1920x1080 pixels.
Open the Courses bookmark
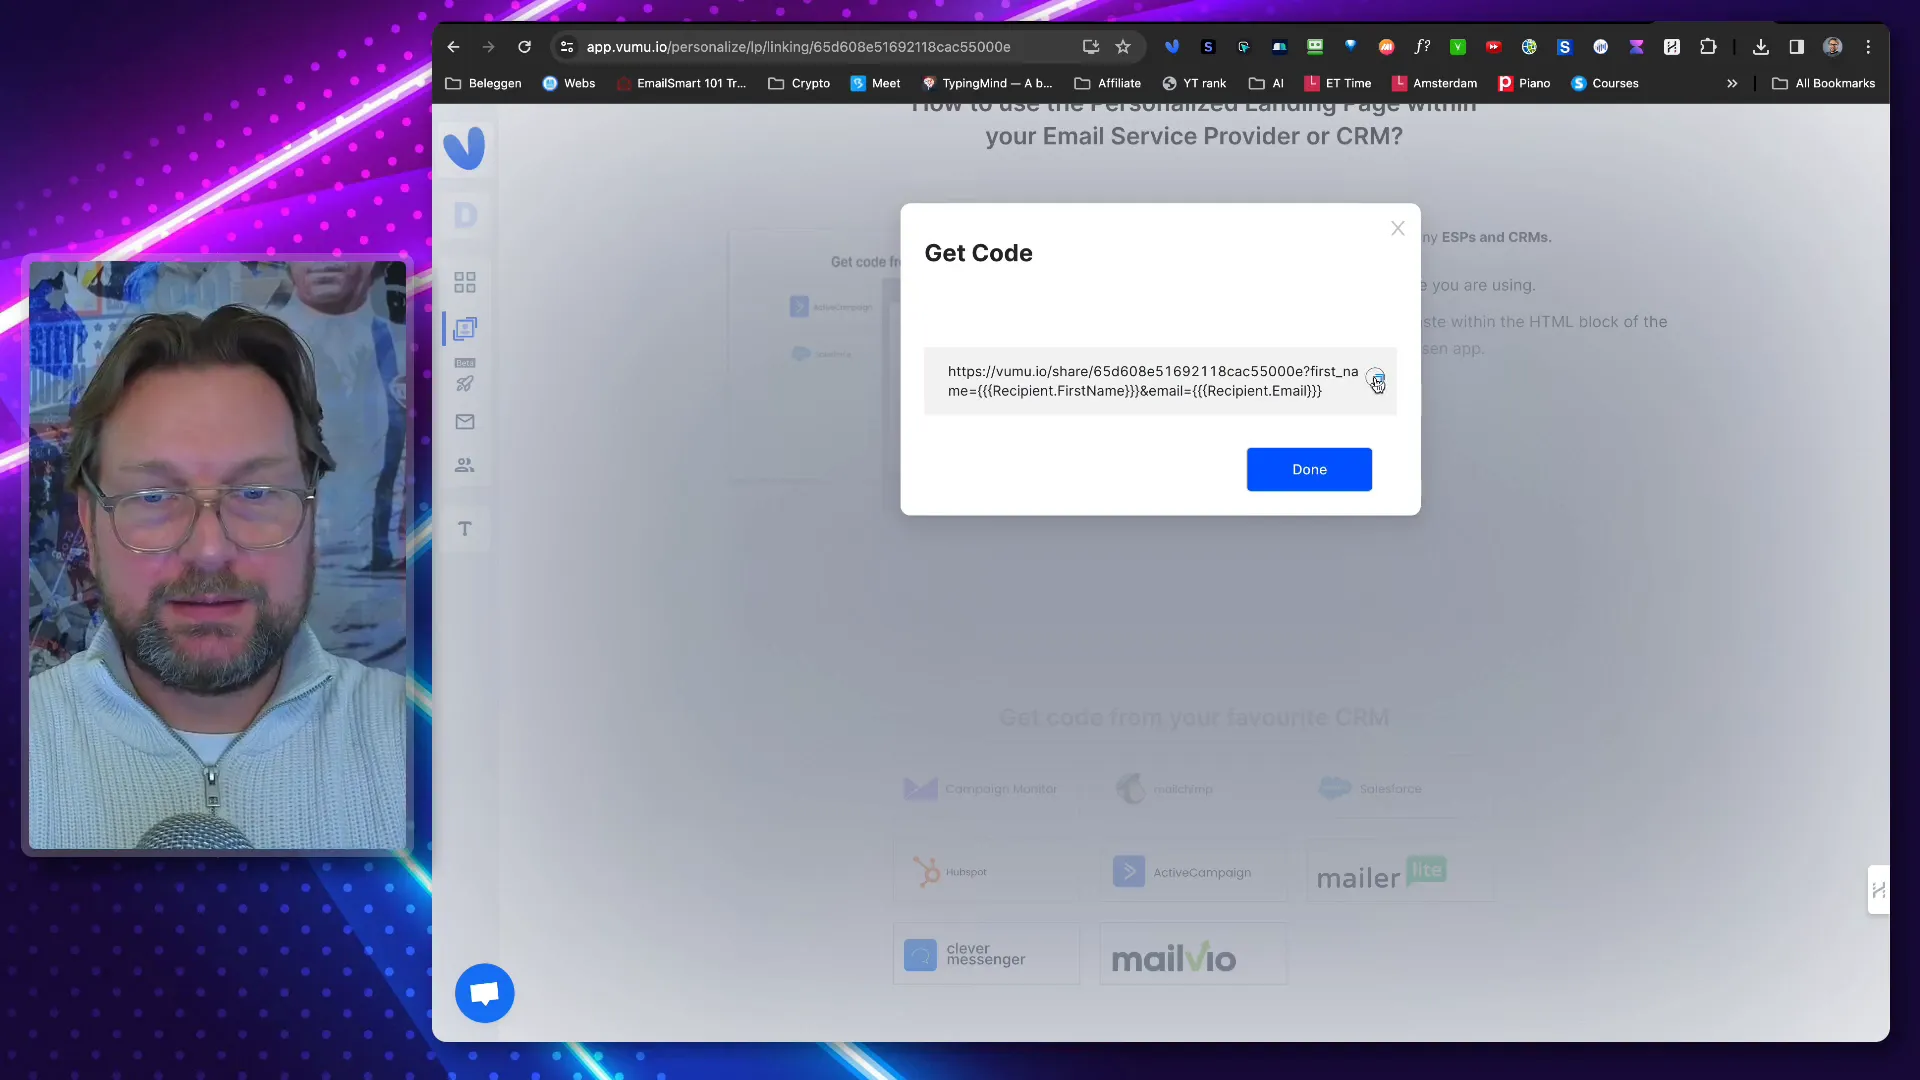[1605, 83]
